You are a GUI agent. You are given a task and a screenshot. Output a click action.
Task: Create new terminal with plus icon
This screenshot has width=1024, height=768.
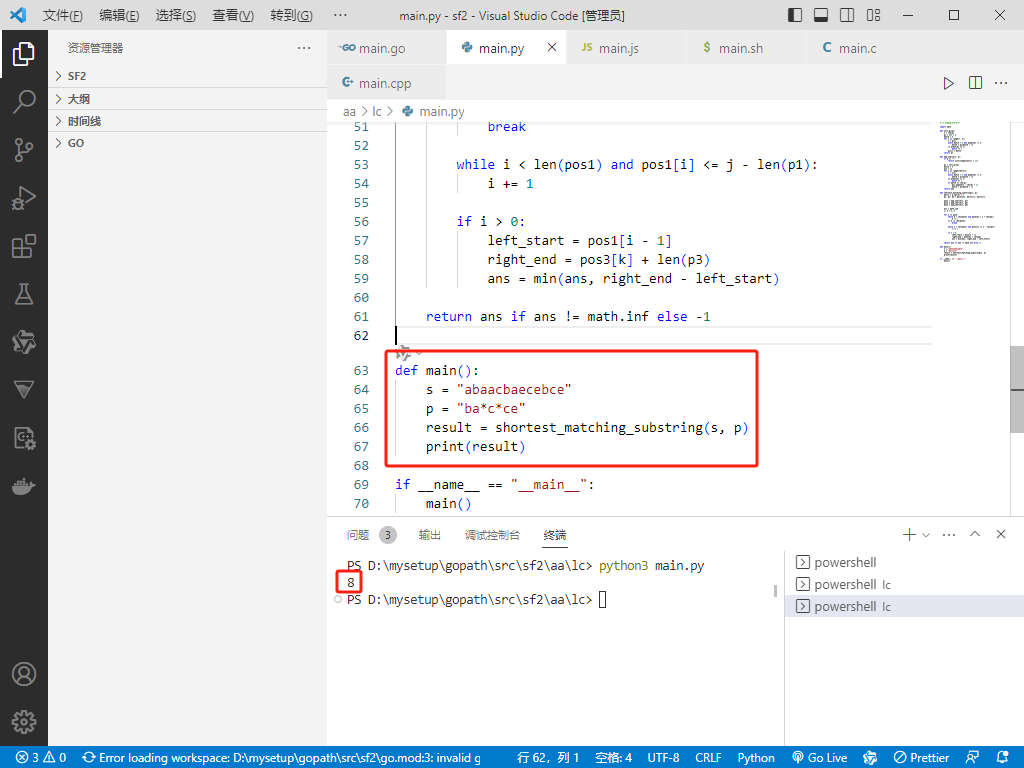908,534
